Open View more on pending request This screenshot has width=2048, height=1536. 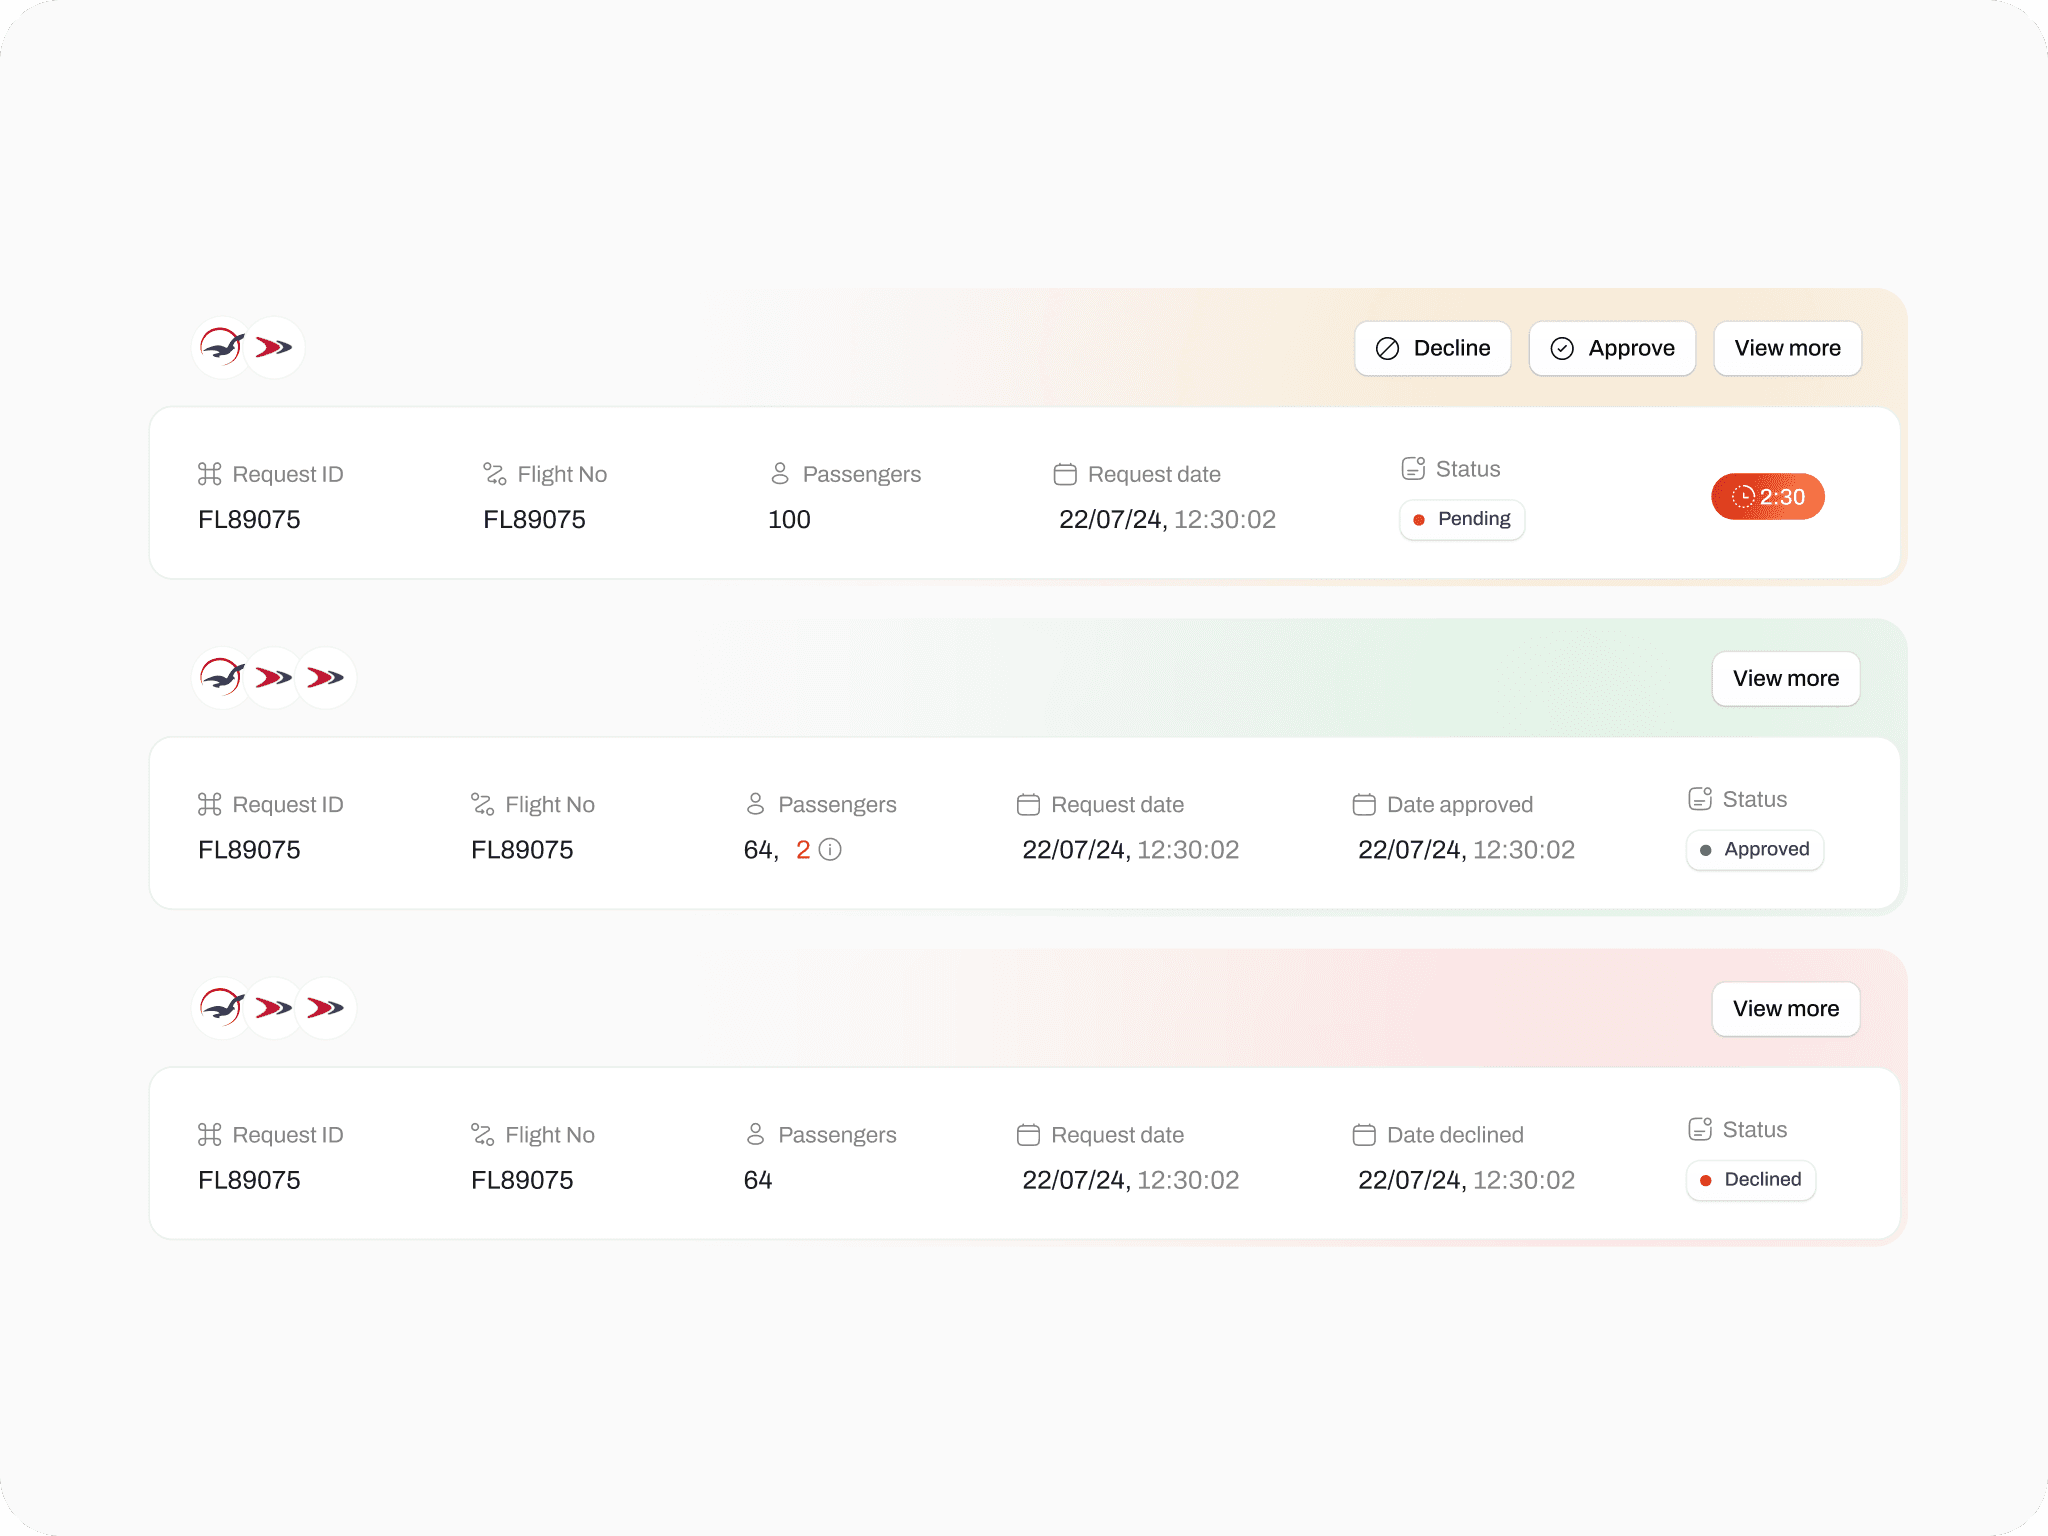click(1787, 348)
